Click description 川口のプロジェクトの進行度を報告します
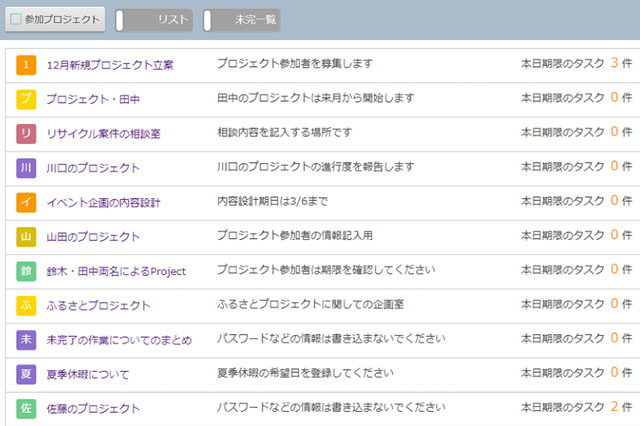The height and width of the screenshot is (426, 640). (x=316, y=166)
